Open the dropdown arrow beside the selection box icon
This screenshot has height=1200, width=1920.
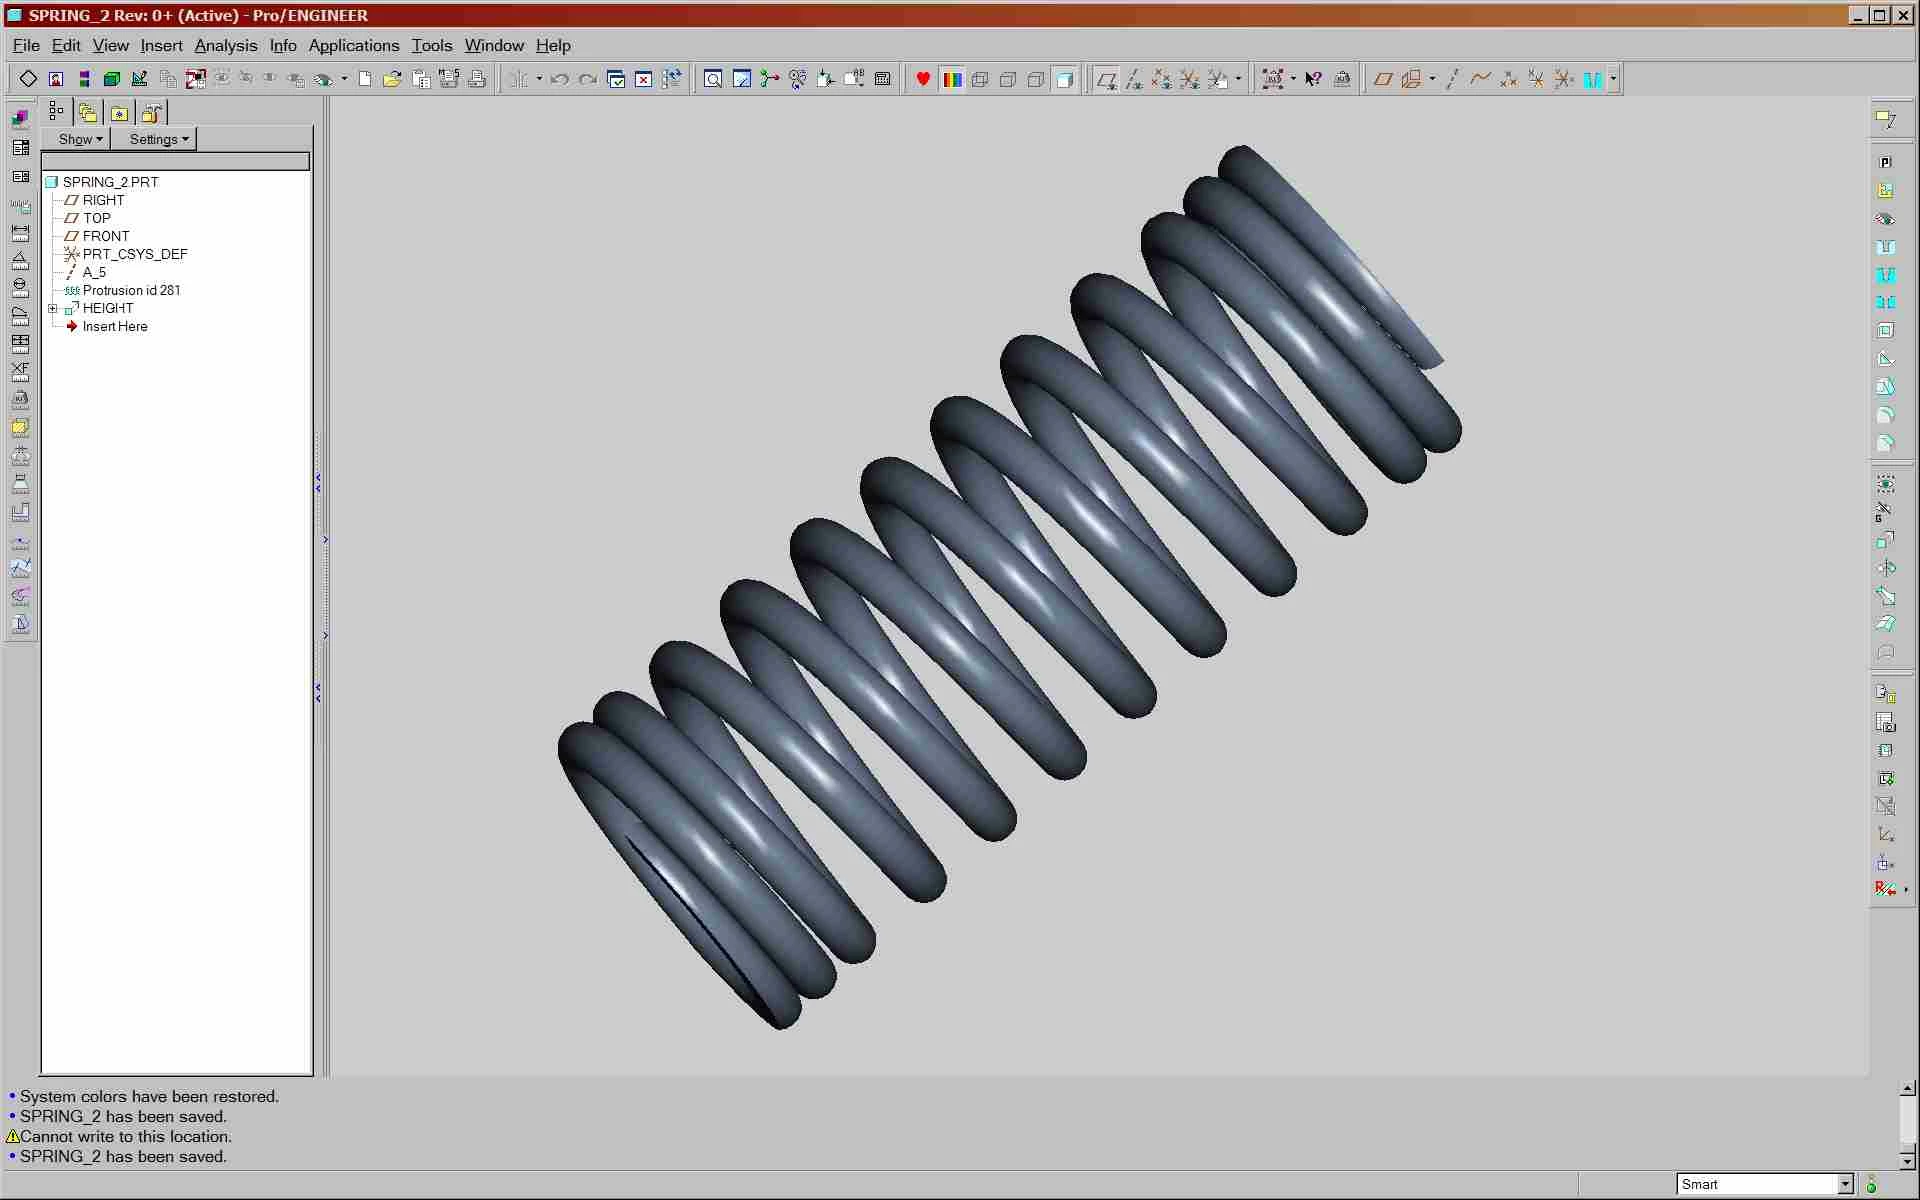1293,79
